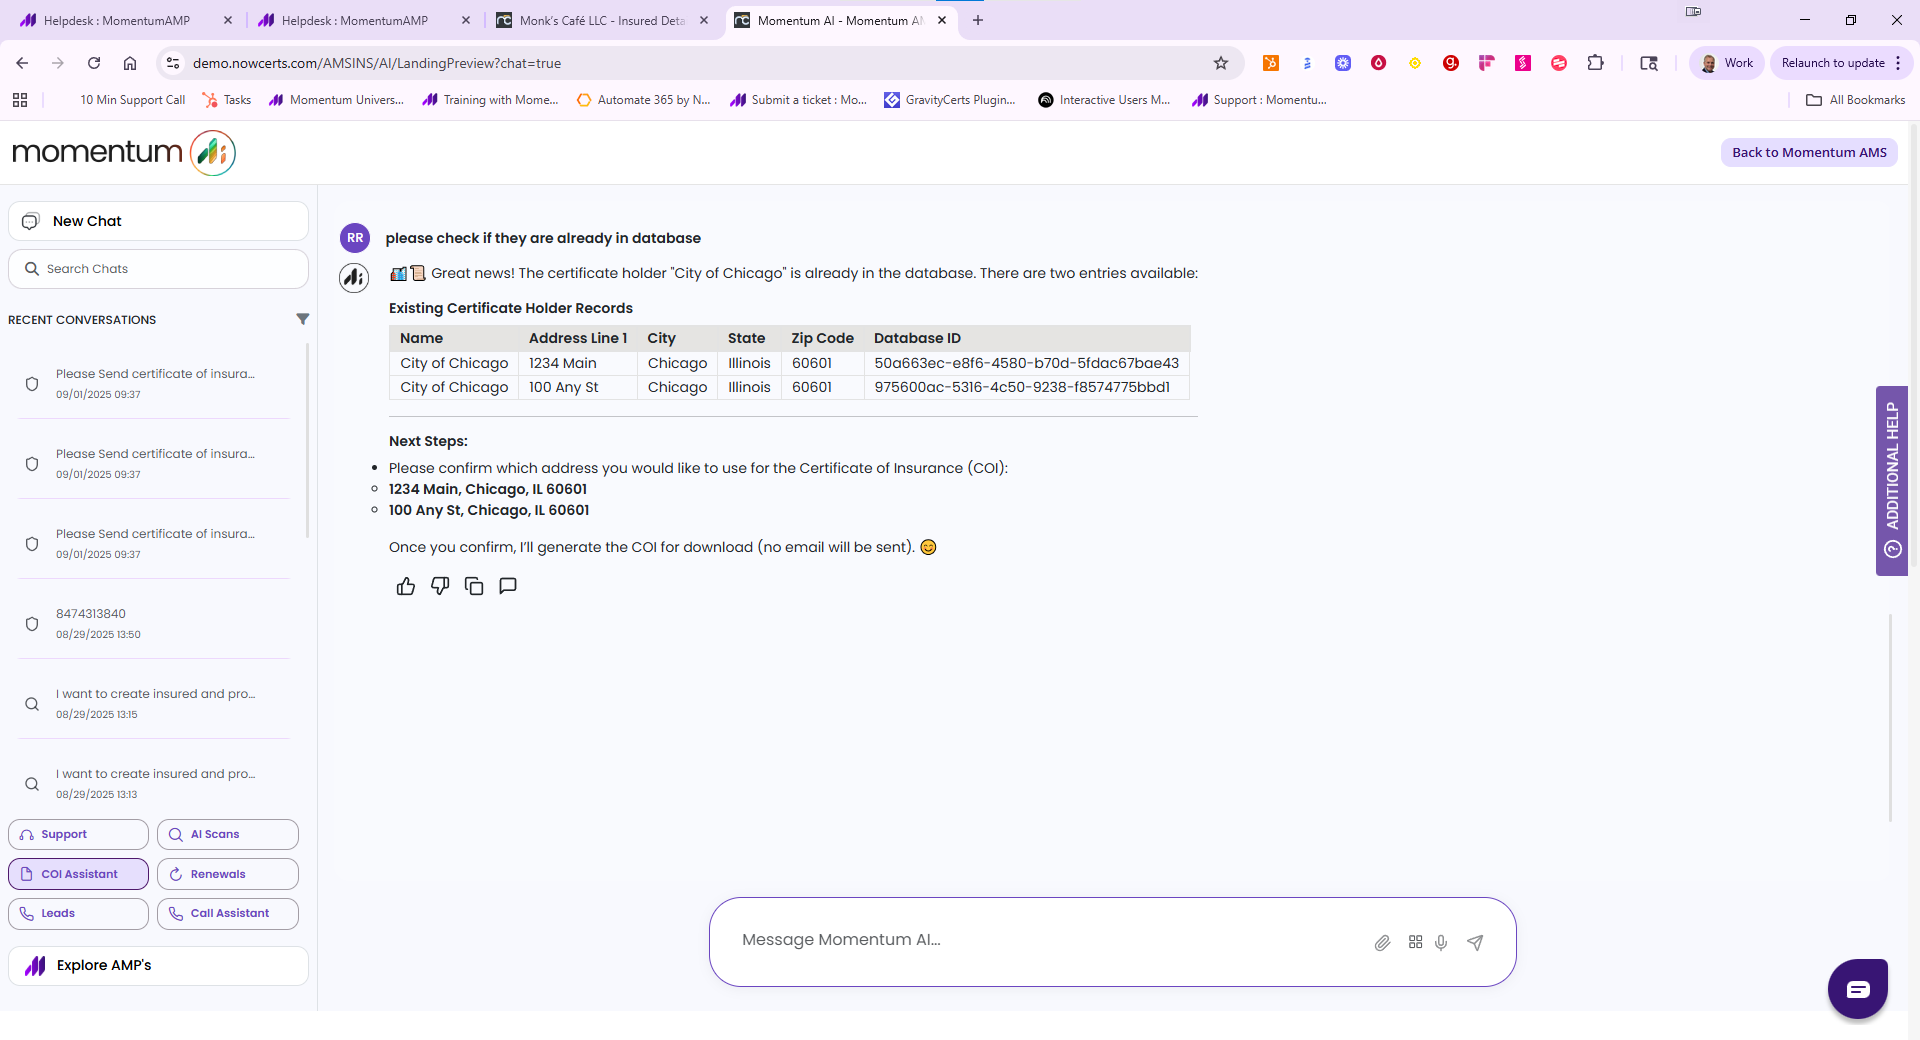
Task: Click the 1234 Main address cell
Action: 578,363
